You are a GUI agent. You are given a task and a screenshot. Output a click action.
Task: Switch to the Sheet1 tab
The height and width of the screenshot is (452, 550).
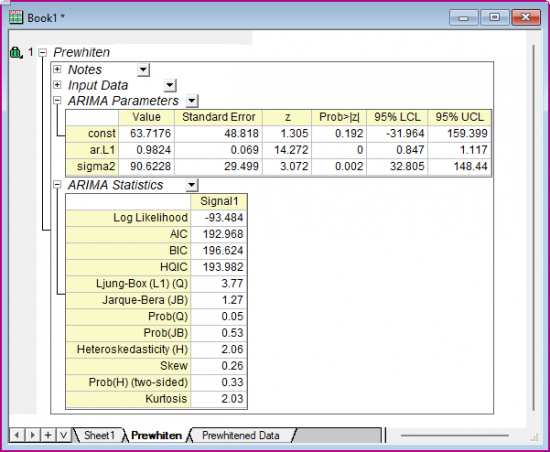[x=99, y=435]
